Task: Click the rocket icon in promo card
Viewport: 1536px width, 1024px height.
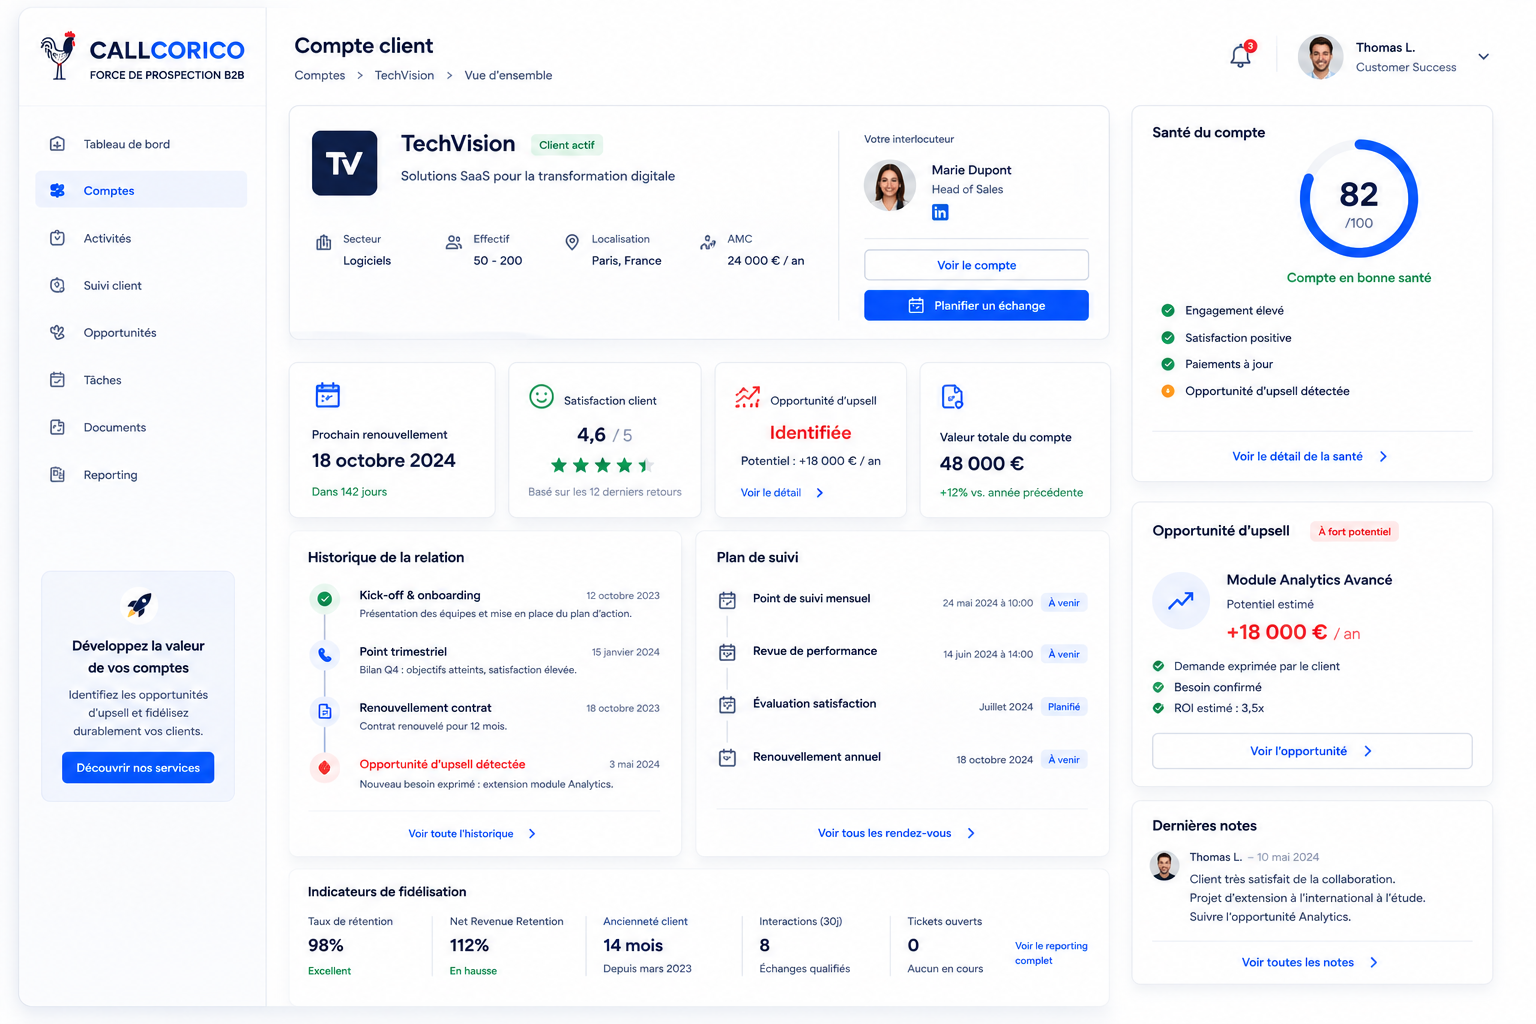Action: click(139, 605)
